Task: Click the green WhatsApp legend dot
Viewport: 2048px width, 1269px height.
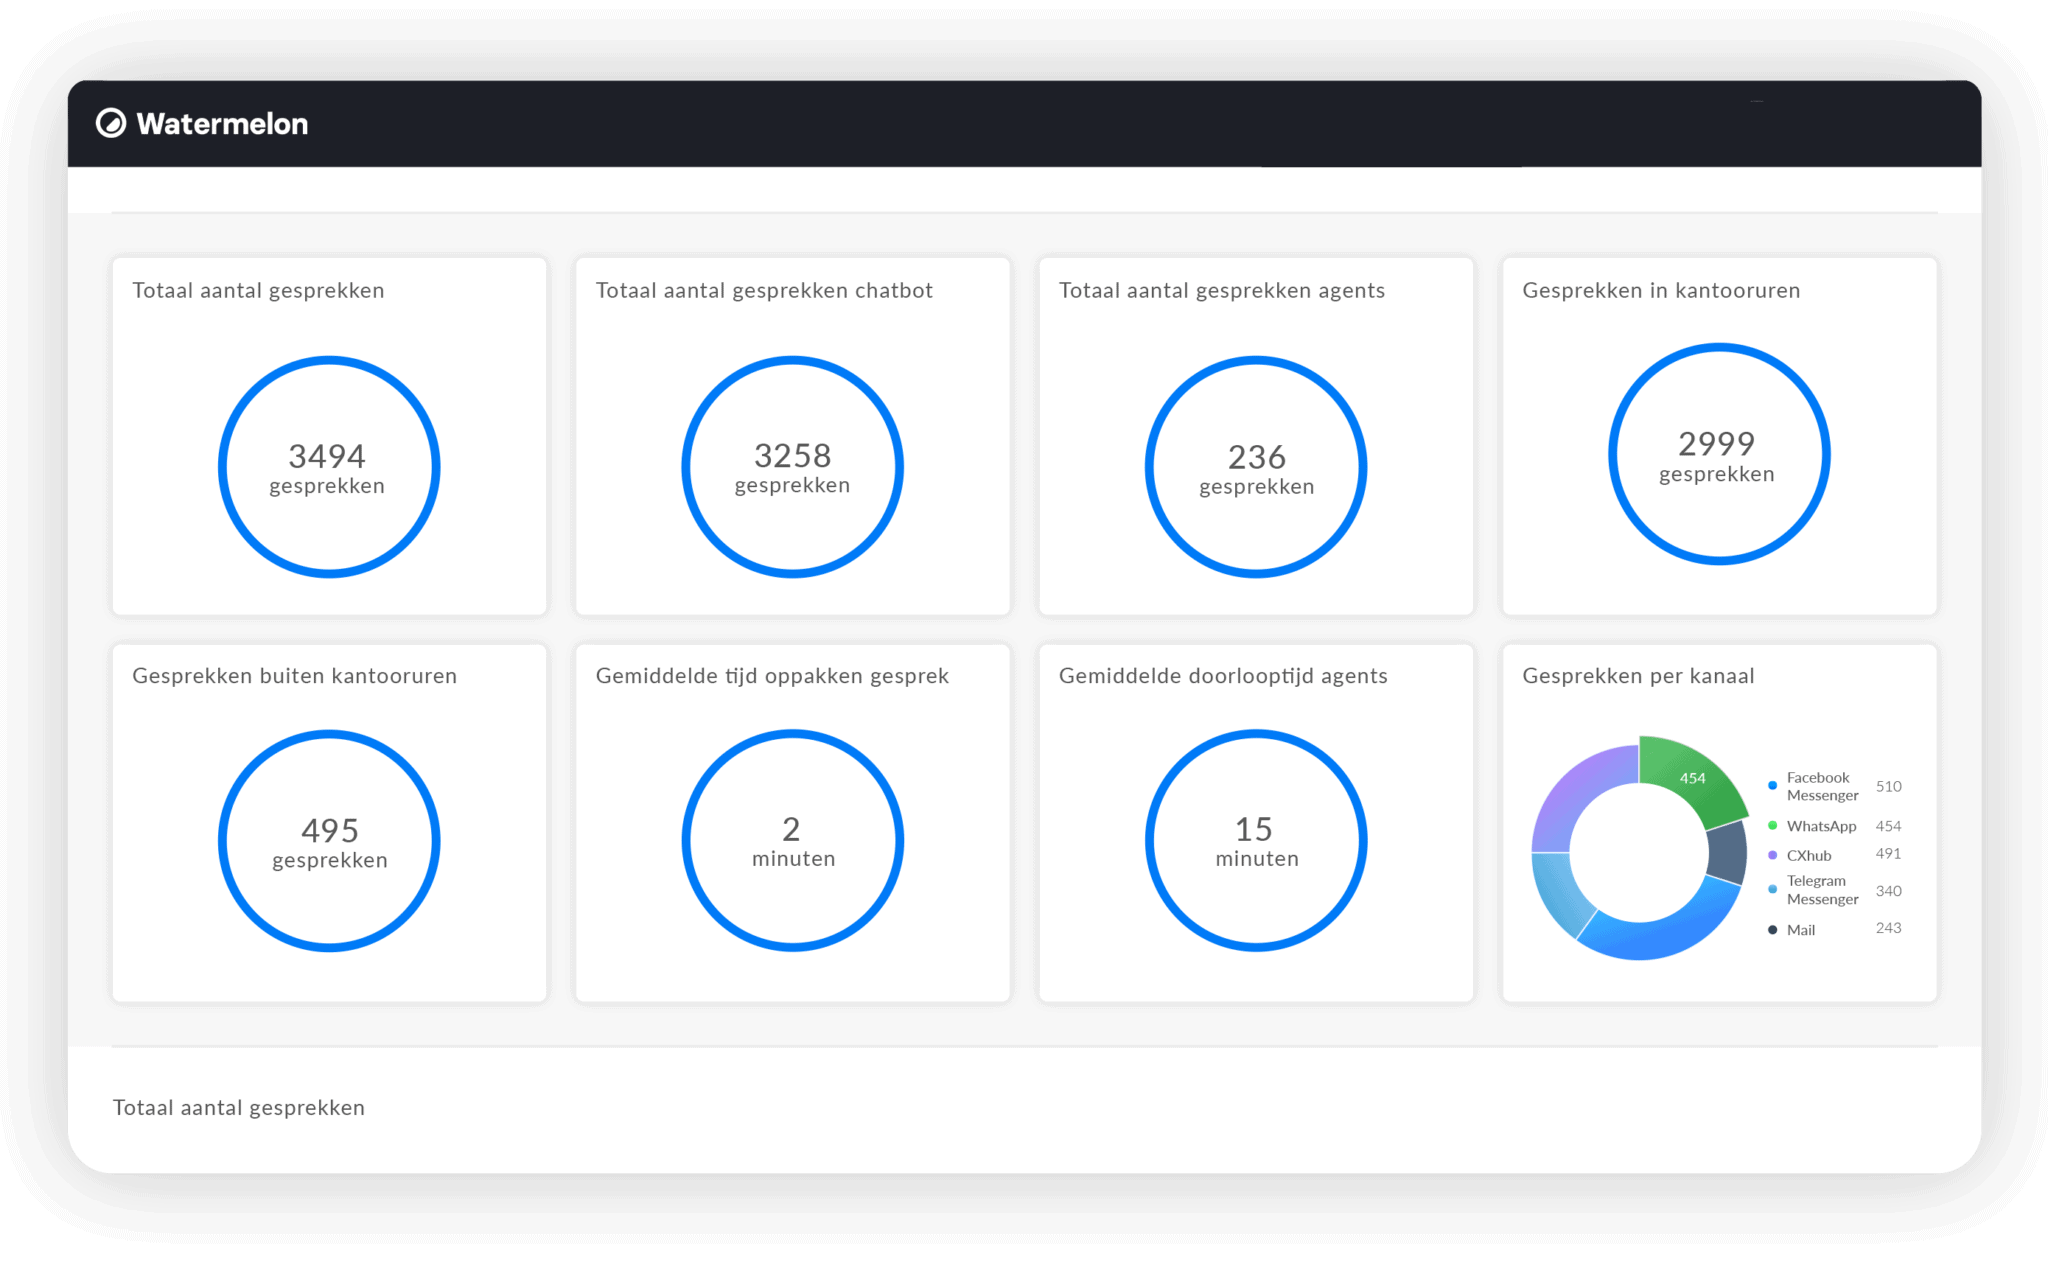Action: pyautogui.click(x=1772, y=826)
